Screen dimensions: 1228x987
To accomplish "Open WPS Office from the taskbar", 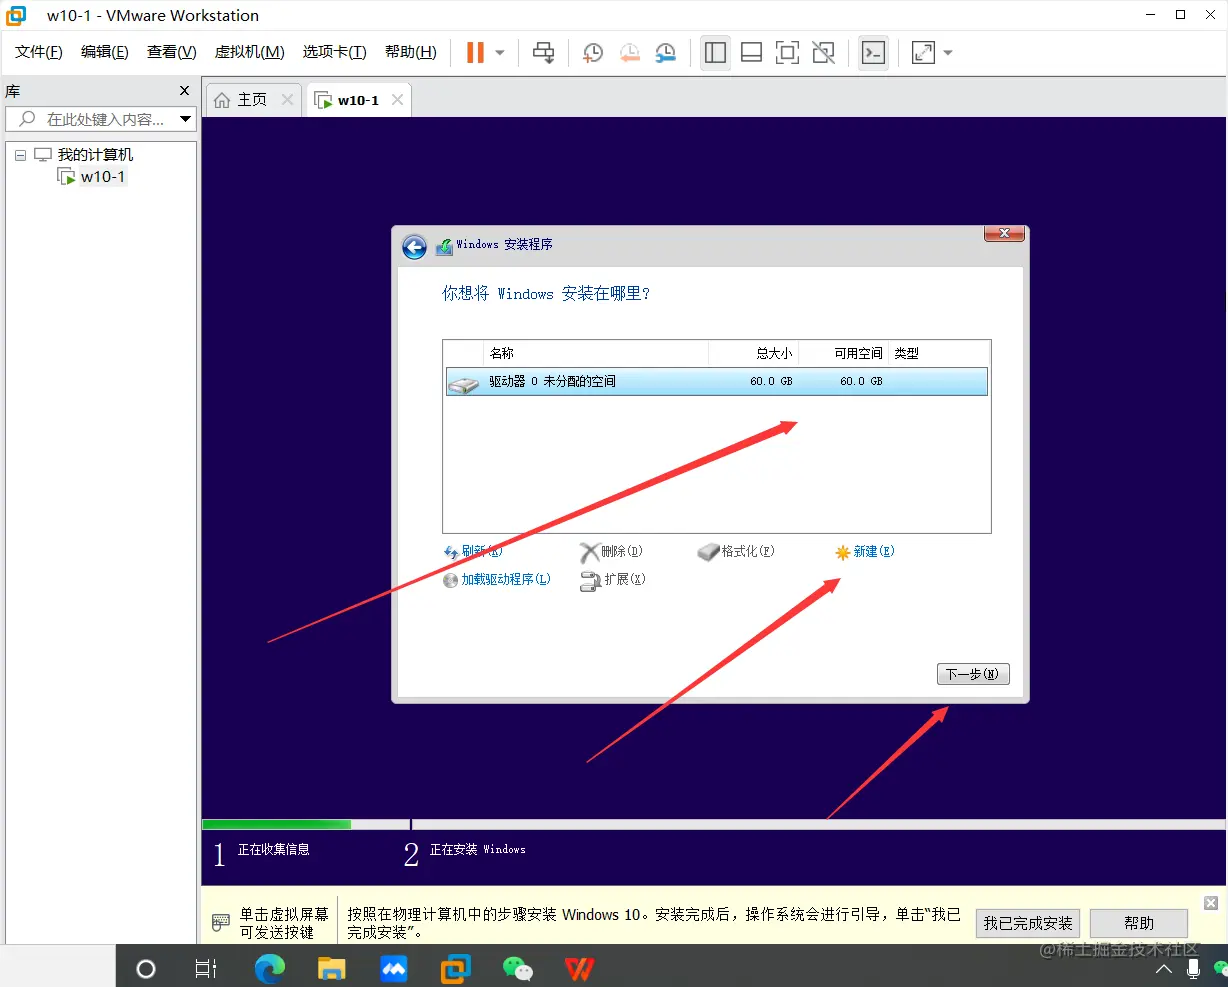I will point(580,968).
